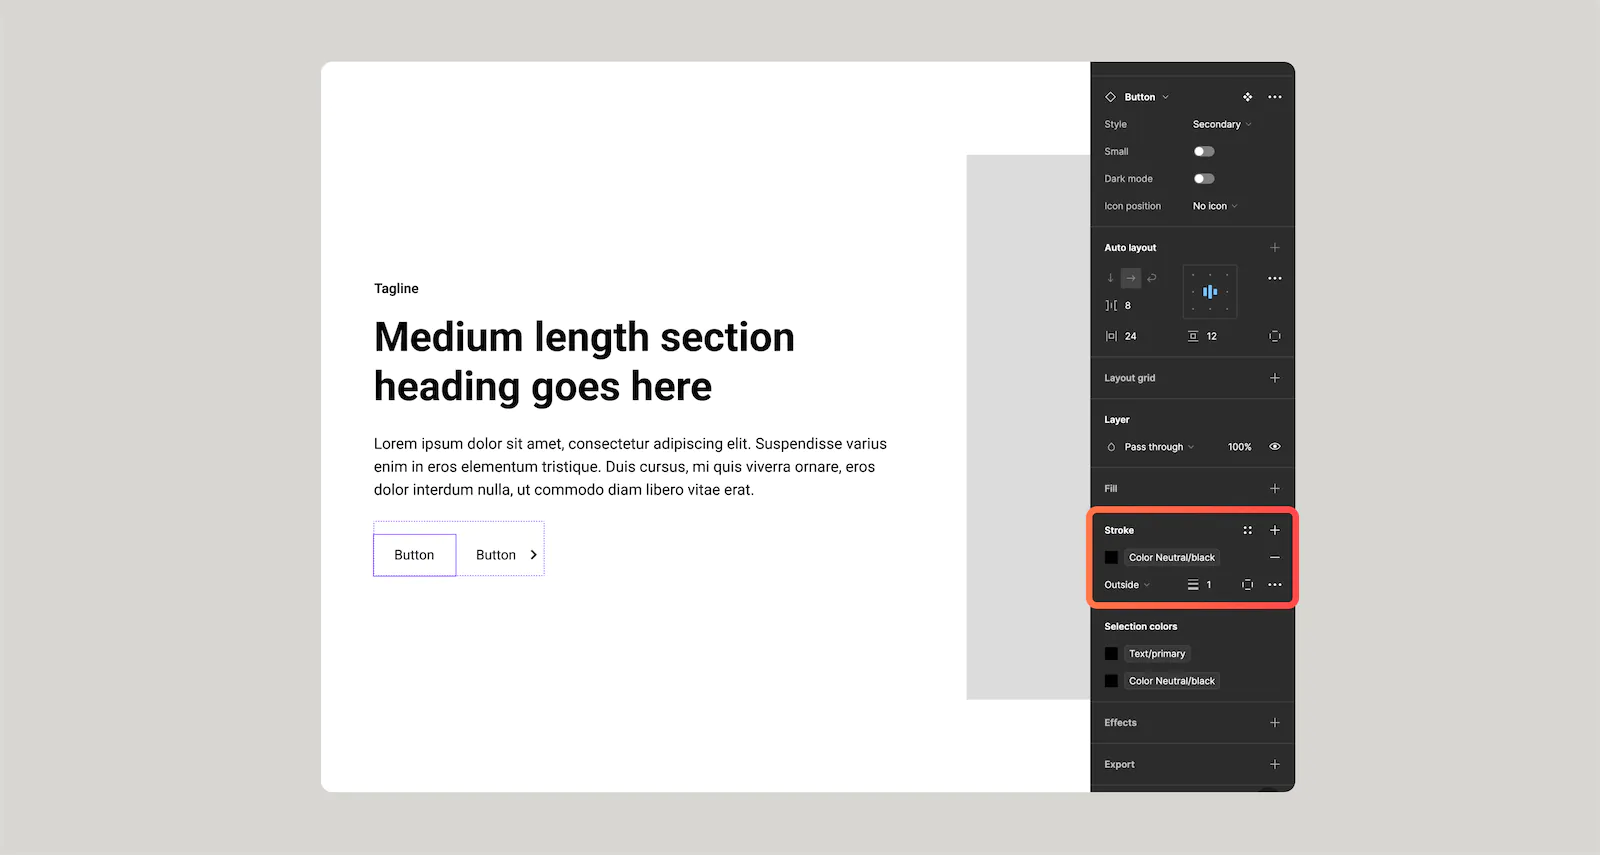Screen dimensions: 1600x855
Task: Click the chevron arrow beside second Button
Action: pyautogui.click(x=534, y=555)
